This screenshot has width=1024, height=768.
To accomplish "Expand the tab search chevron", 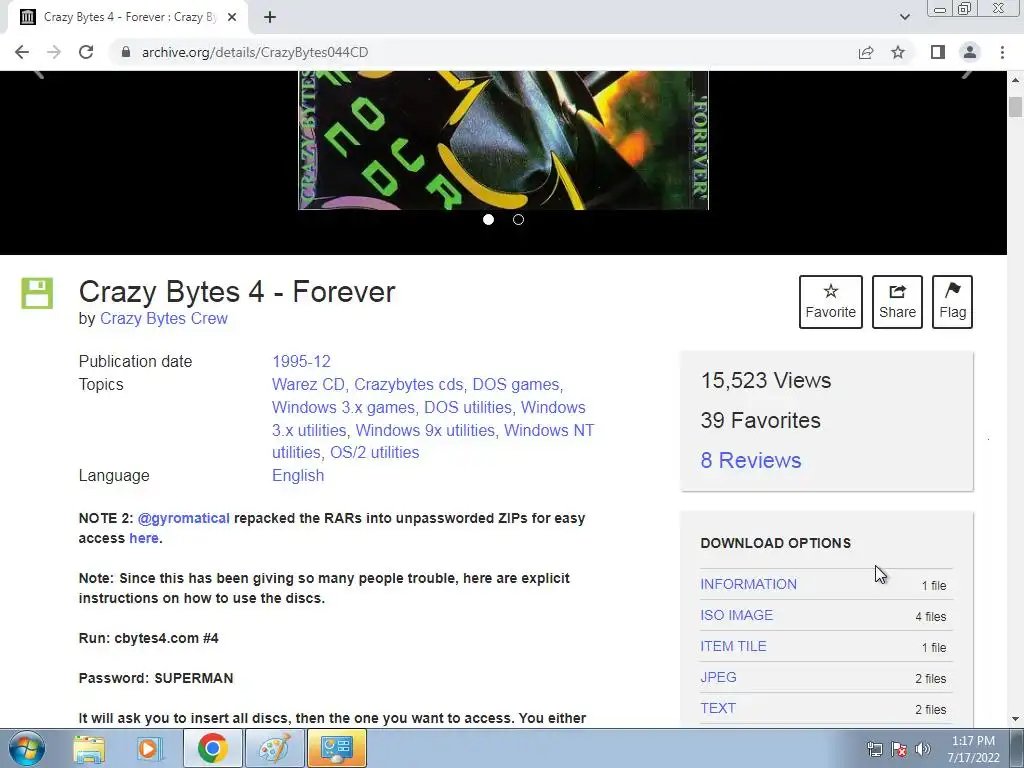I will (904, 17).
